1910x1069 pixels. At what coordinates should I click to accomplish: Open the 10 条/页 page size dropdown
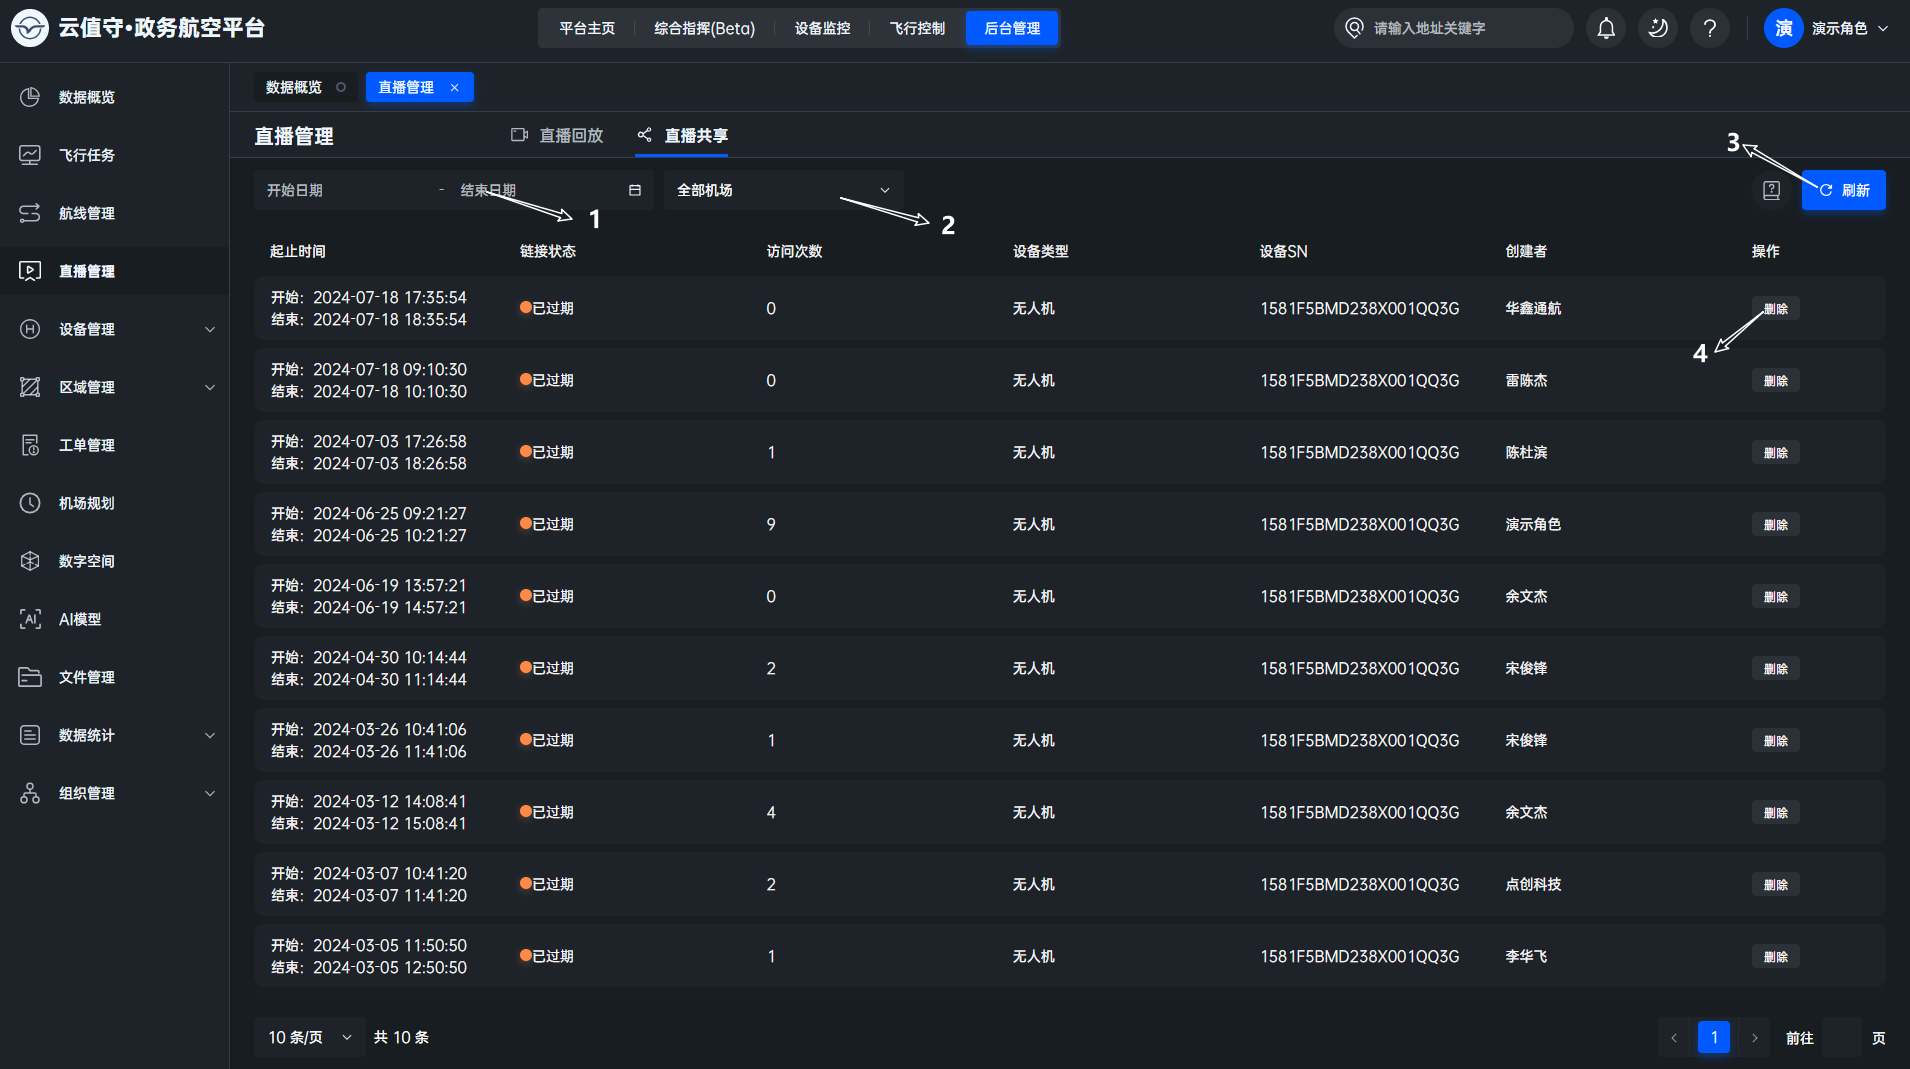[309, 1037]
